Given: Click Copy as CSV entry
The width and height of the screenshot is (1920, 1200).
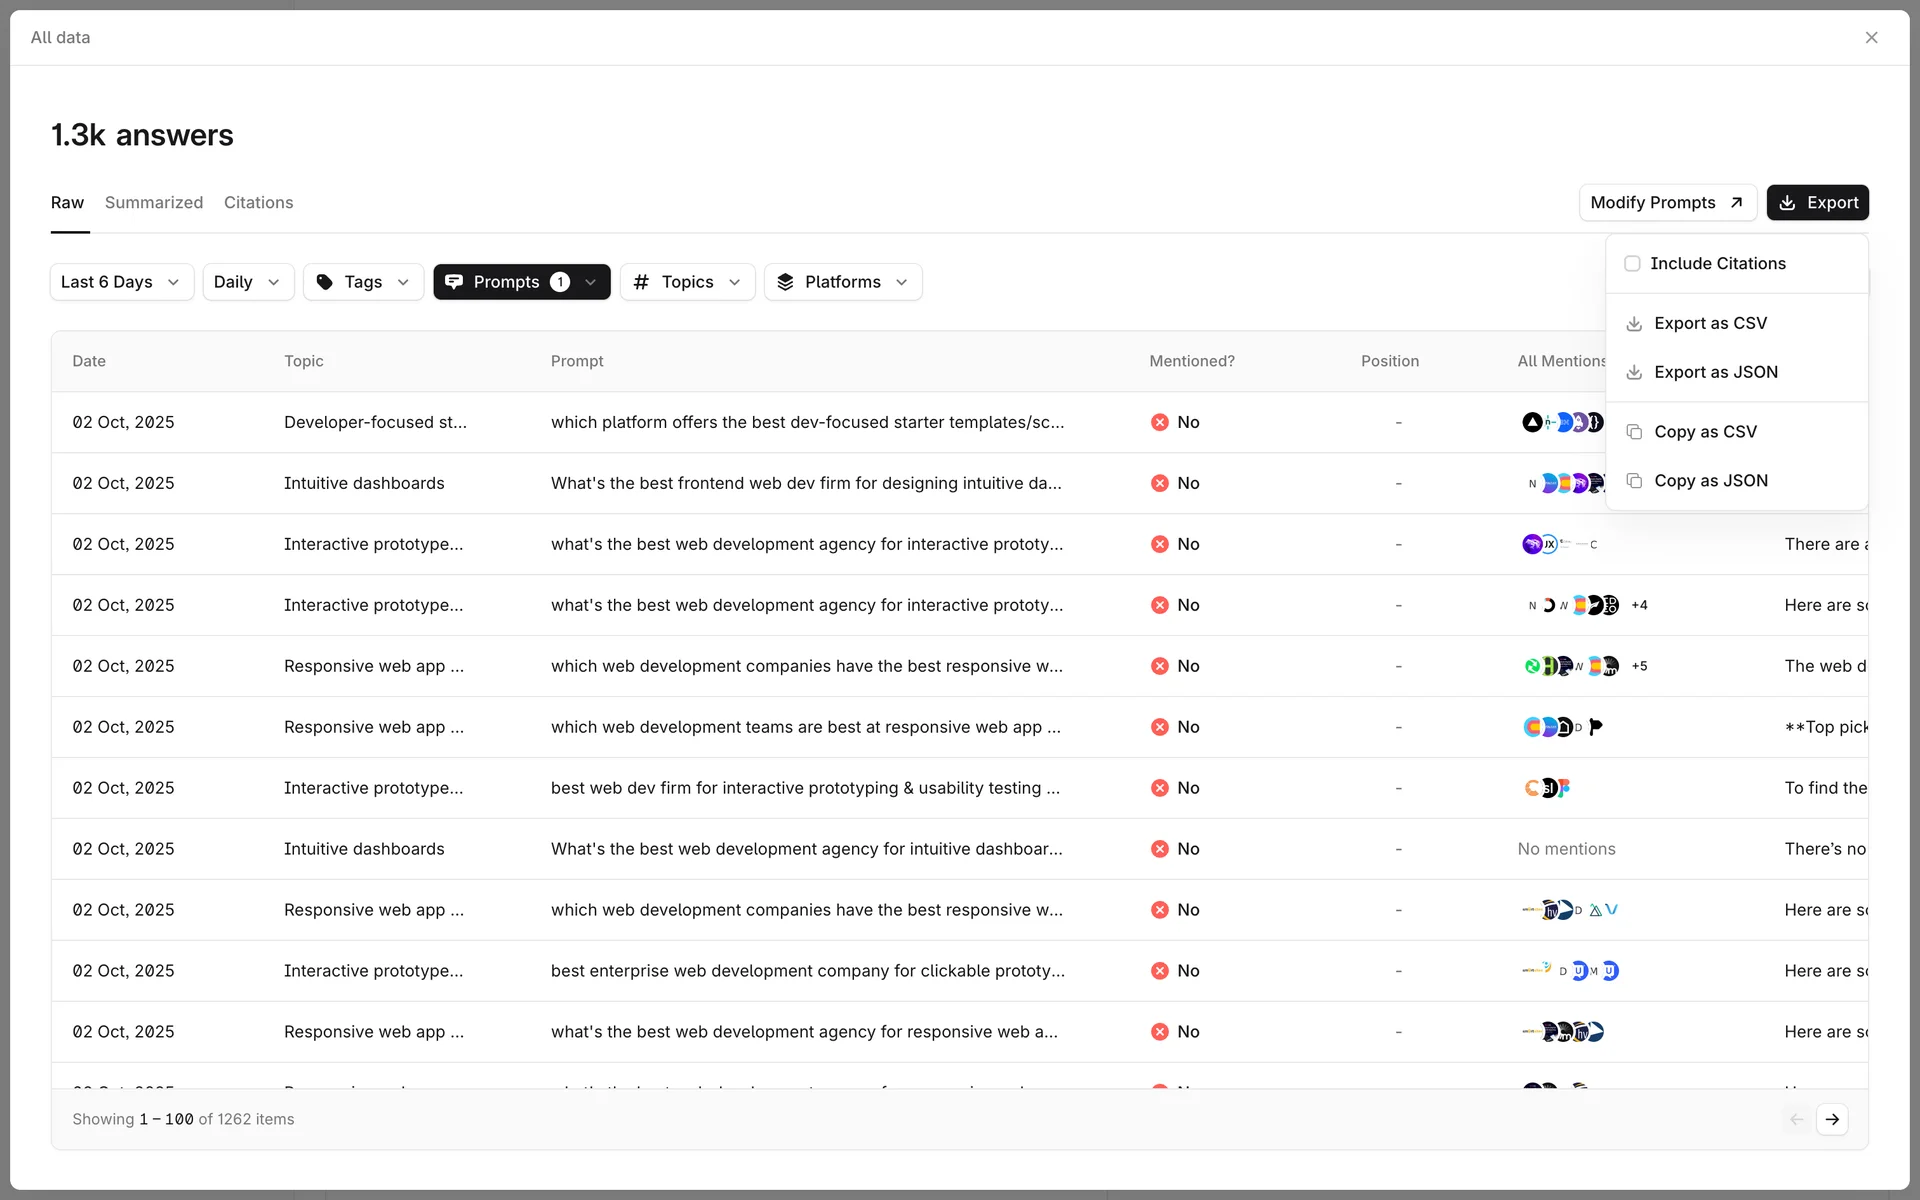Looking at the screenshot, I should pos(1705,432).
